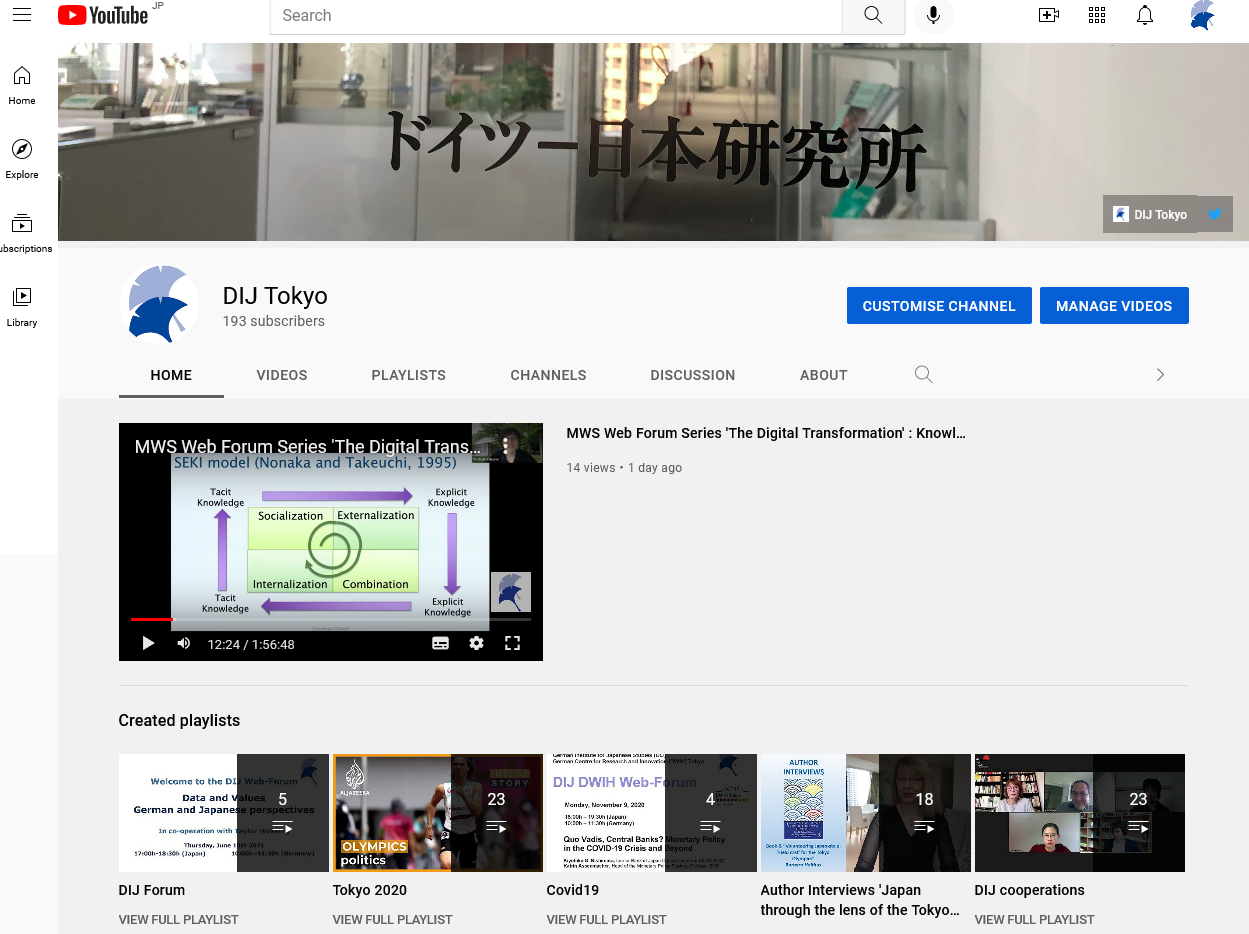The width and height of the screenshot is (1249, 934).
Task: Open Explore in sidebar
Action: 22,159
